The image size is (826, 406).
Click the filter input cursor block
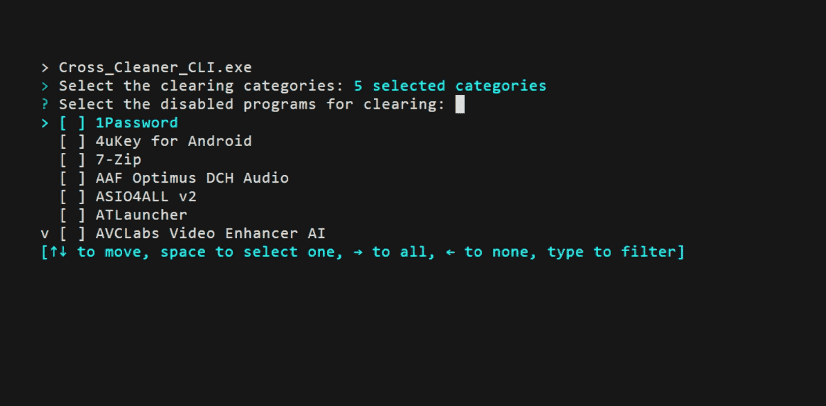pos(460,104)
